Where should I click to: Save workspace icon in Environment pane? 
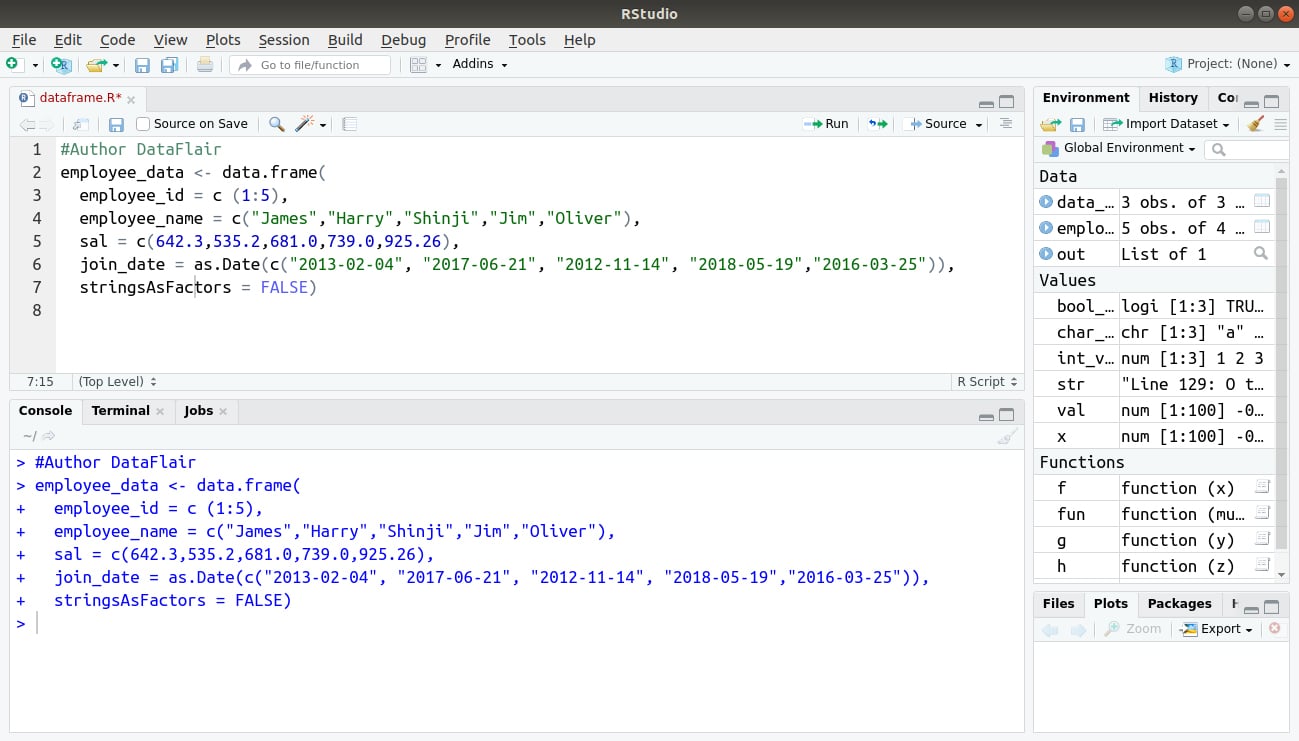(1077, 124)
